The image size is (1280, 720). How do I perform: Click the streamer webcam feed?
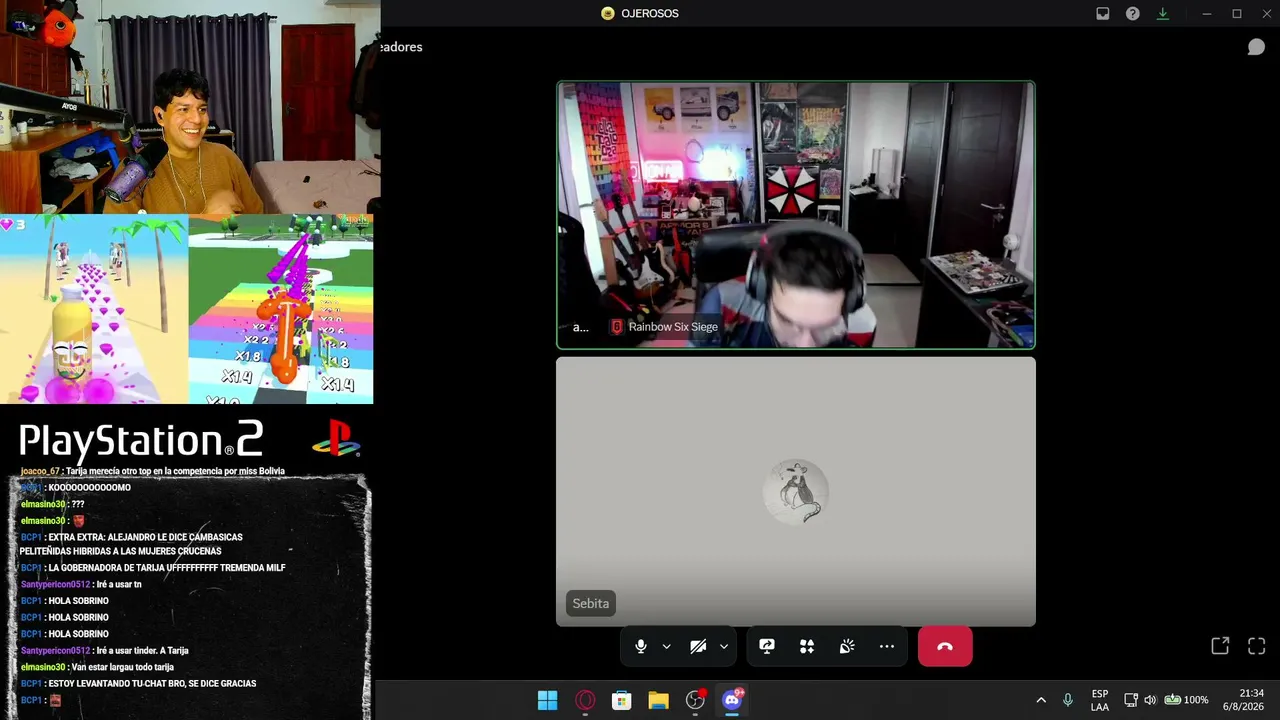(x=190, y=107)
